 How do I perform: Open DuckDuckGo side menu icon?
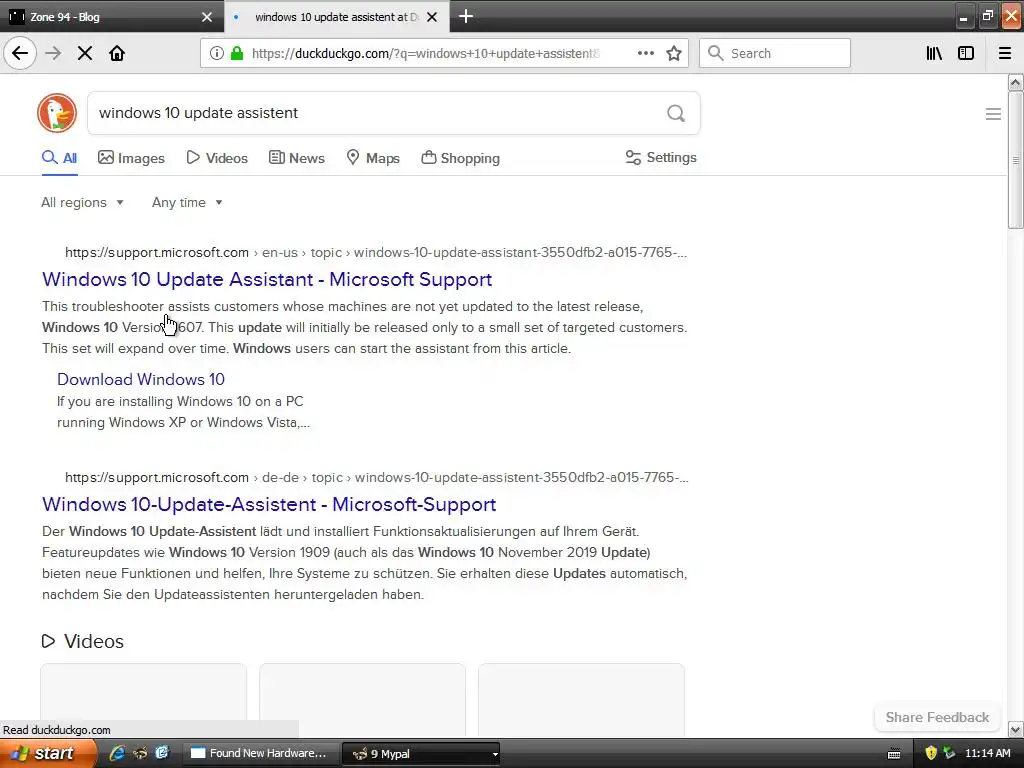pyautogui.click(x=993, y=114)
